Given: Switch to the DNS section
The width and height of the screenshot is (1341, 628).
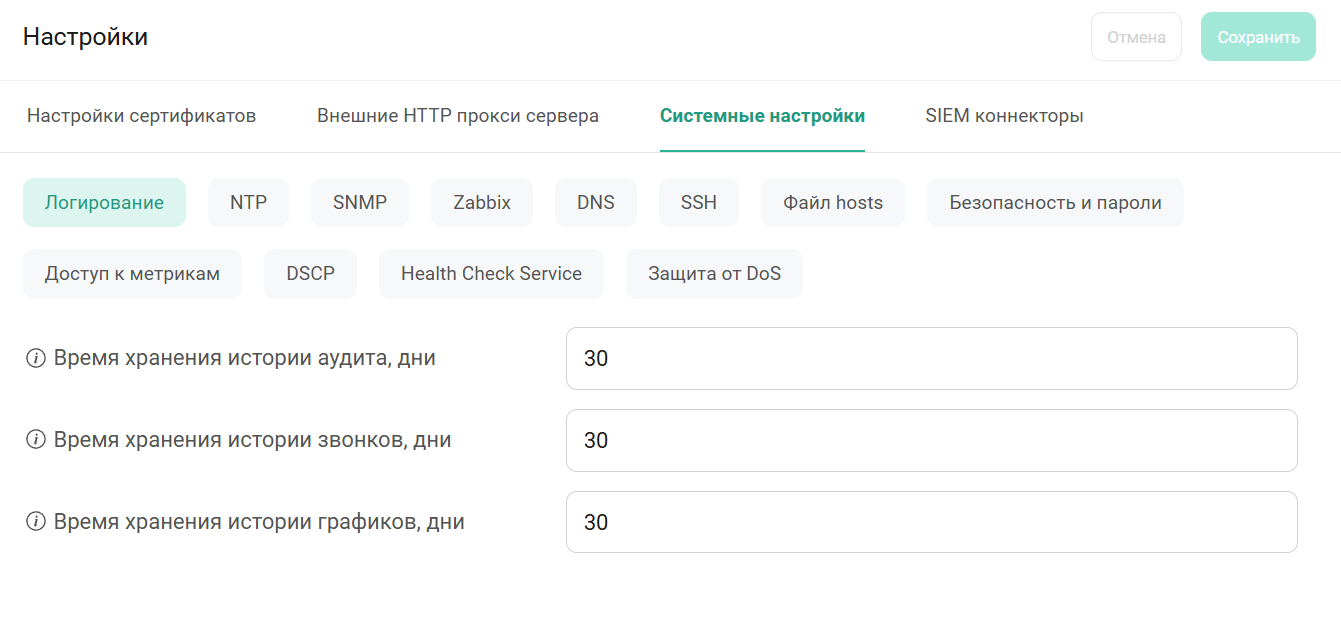Looking at the screenshot, I should pyautogui.click(x=596, y=203).
